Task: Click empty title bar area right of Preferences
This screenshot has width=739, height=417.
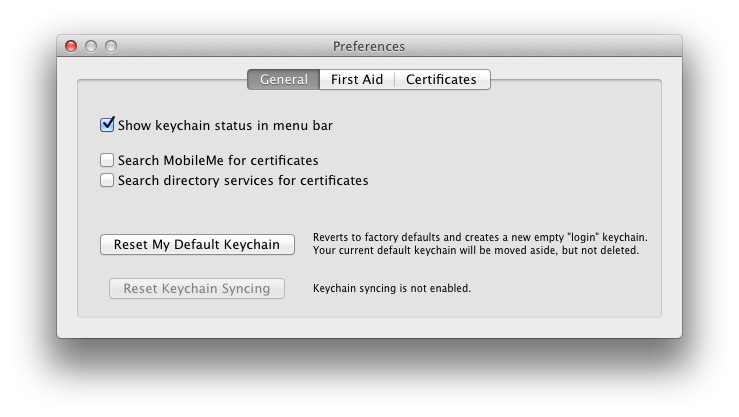Action: coord(542,46)
